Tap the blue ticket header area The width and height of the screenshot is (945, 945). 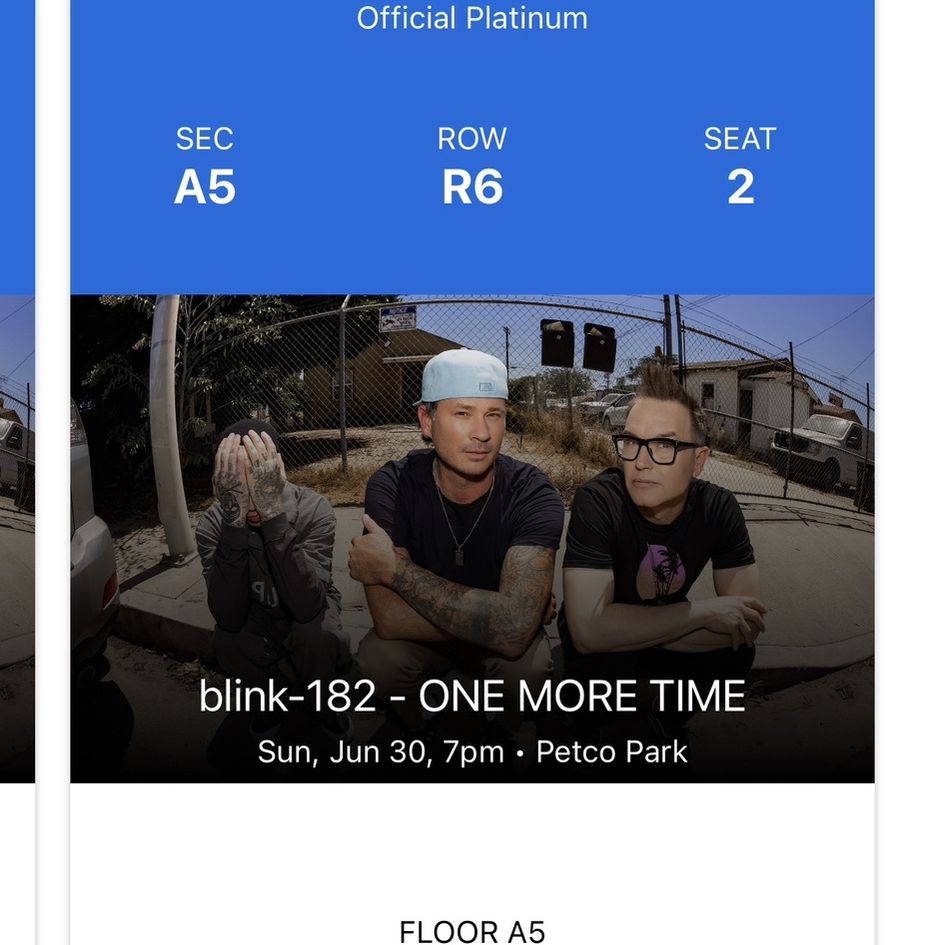pos(472,147)
